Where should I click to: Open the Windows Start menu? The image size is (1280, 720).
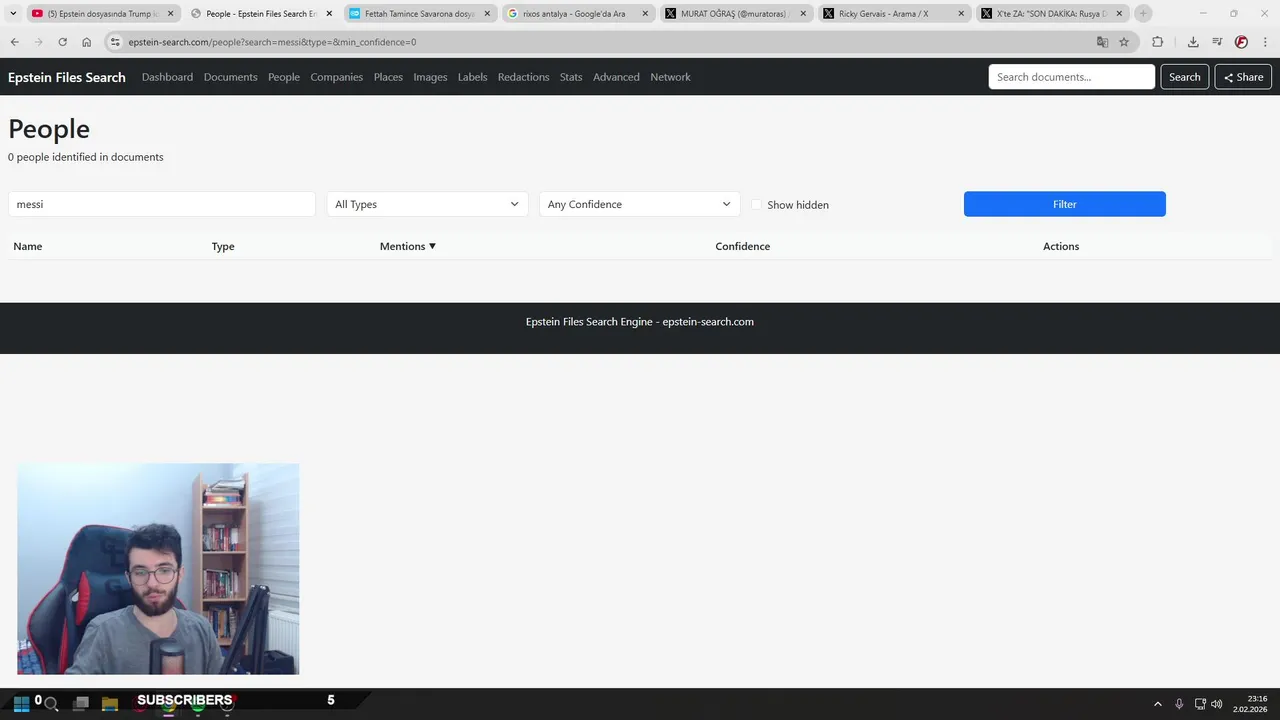(x=21, y=704)
